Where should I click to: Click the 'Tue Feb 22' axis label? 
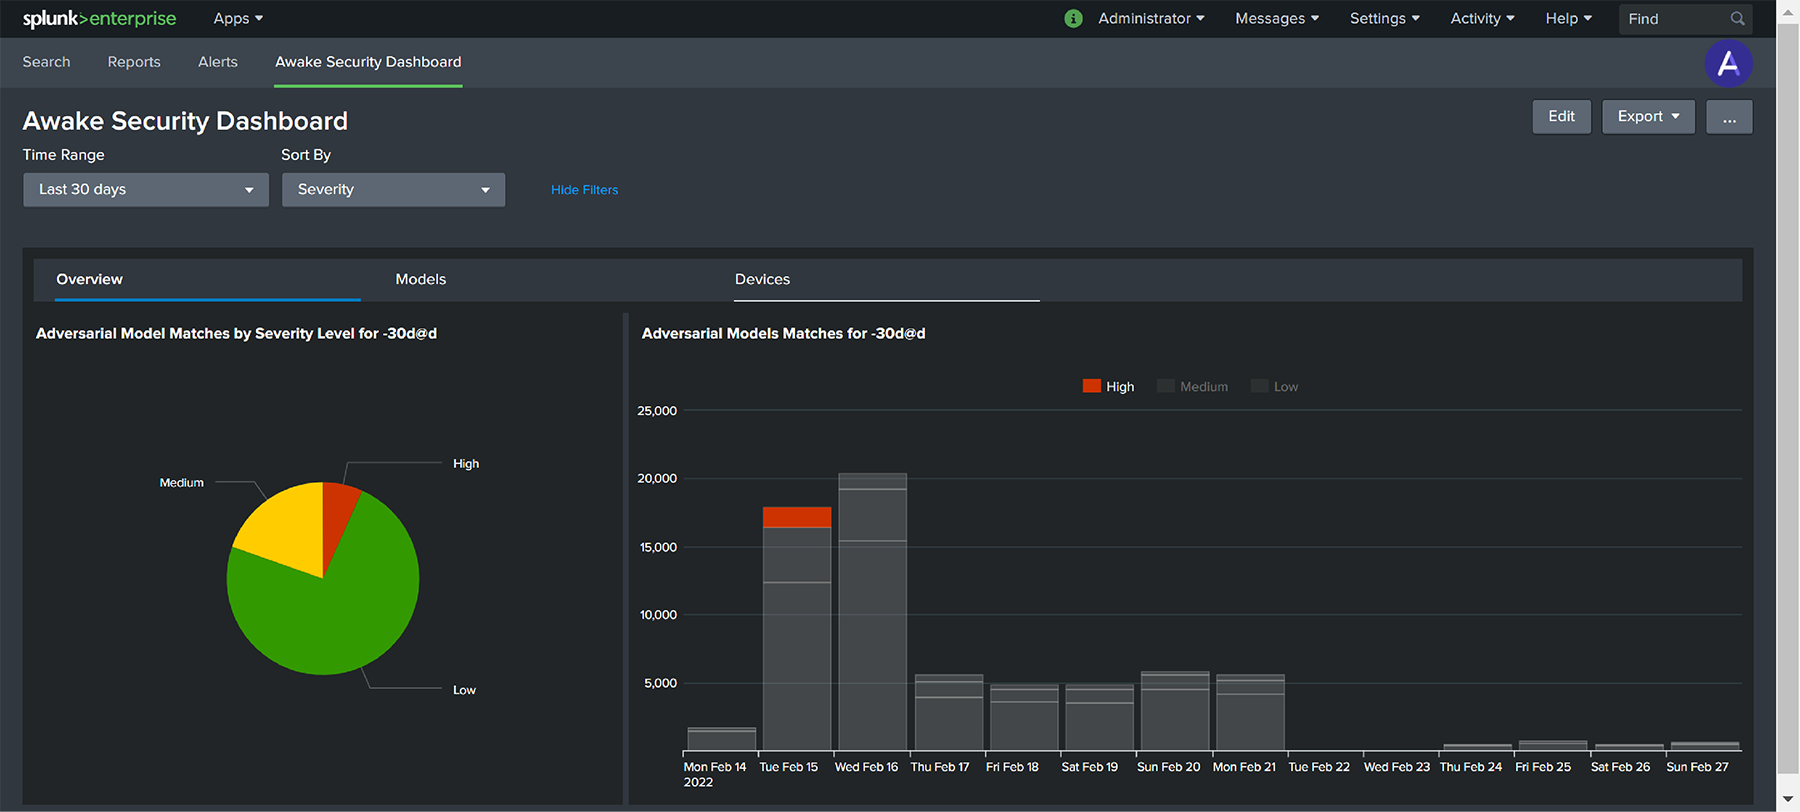point(1319,767)
